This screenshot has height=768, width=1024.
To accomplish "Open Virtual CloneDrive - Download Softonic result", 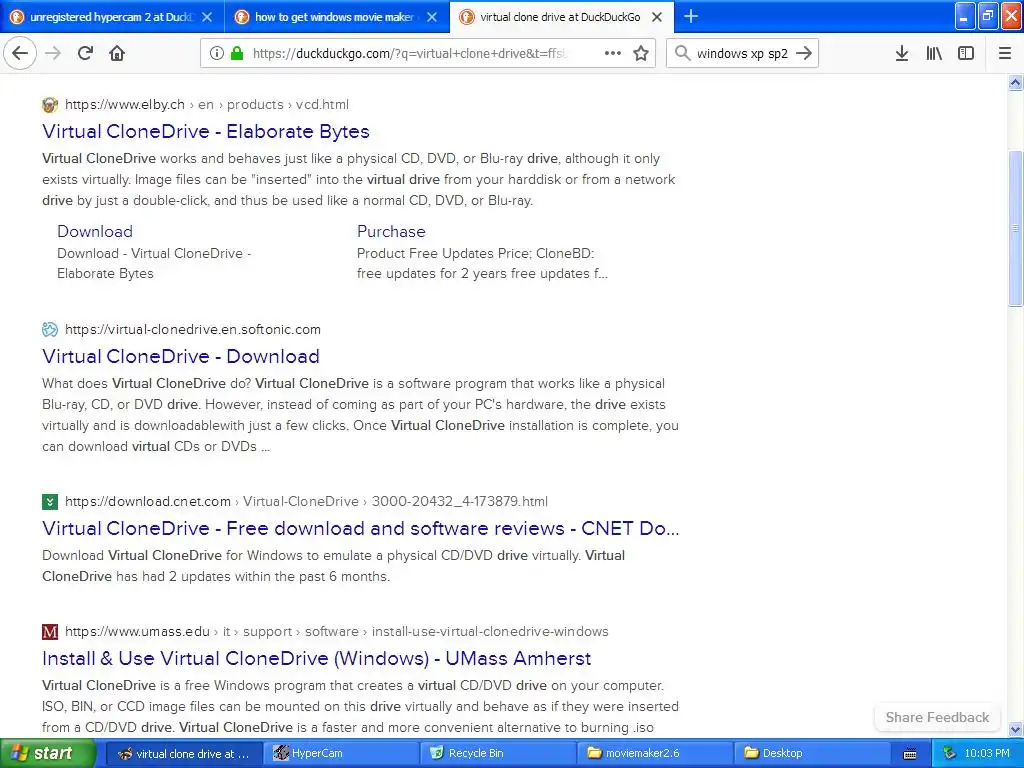I will (181, 356).
